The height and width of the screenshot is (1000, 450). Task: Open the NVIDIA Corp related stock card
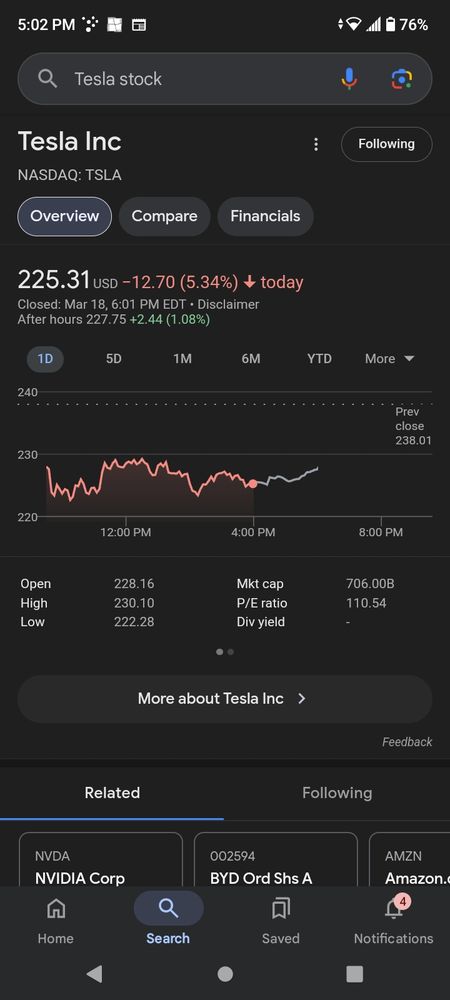[101, 859]
